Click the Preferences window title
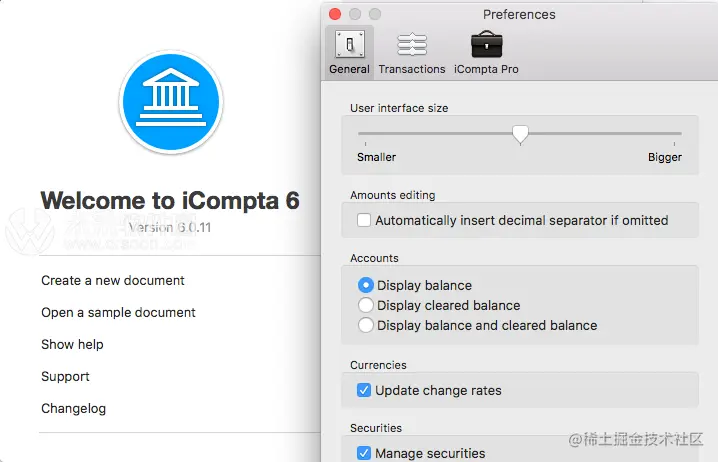This screenshot has width=718, height=462. click(x=519, y=15)
